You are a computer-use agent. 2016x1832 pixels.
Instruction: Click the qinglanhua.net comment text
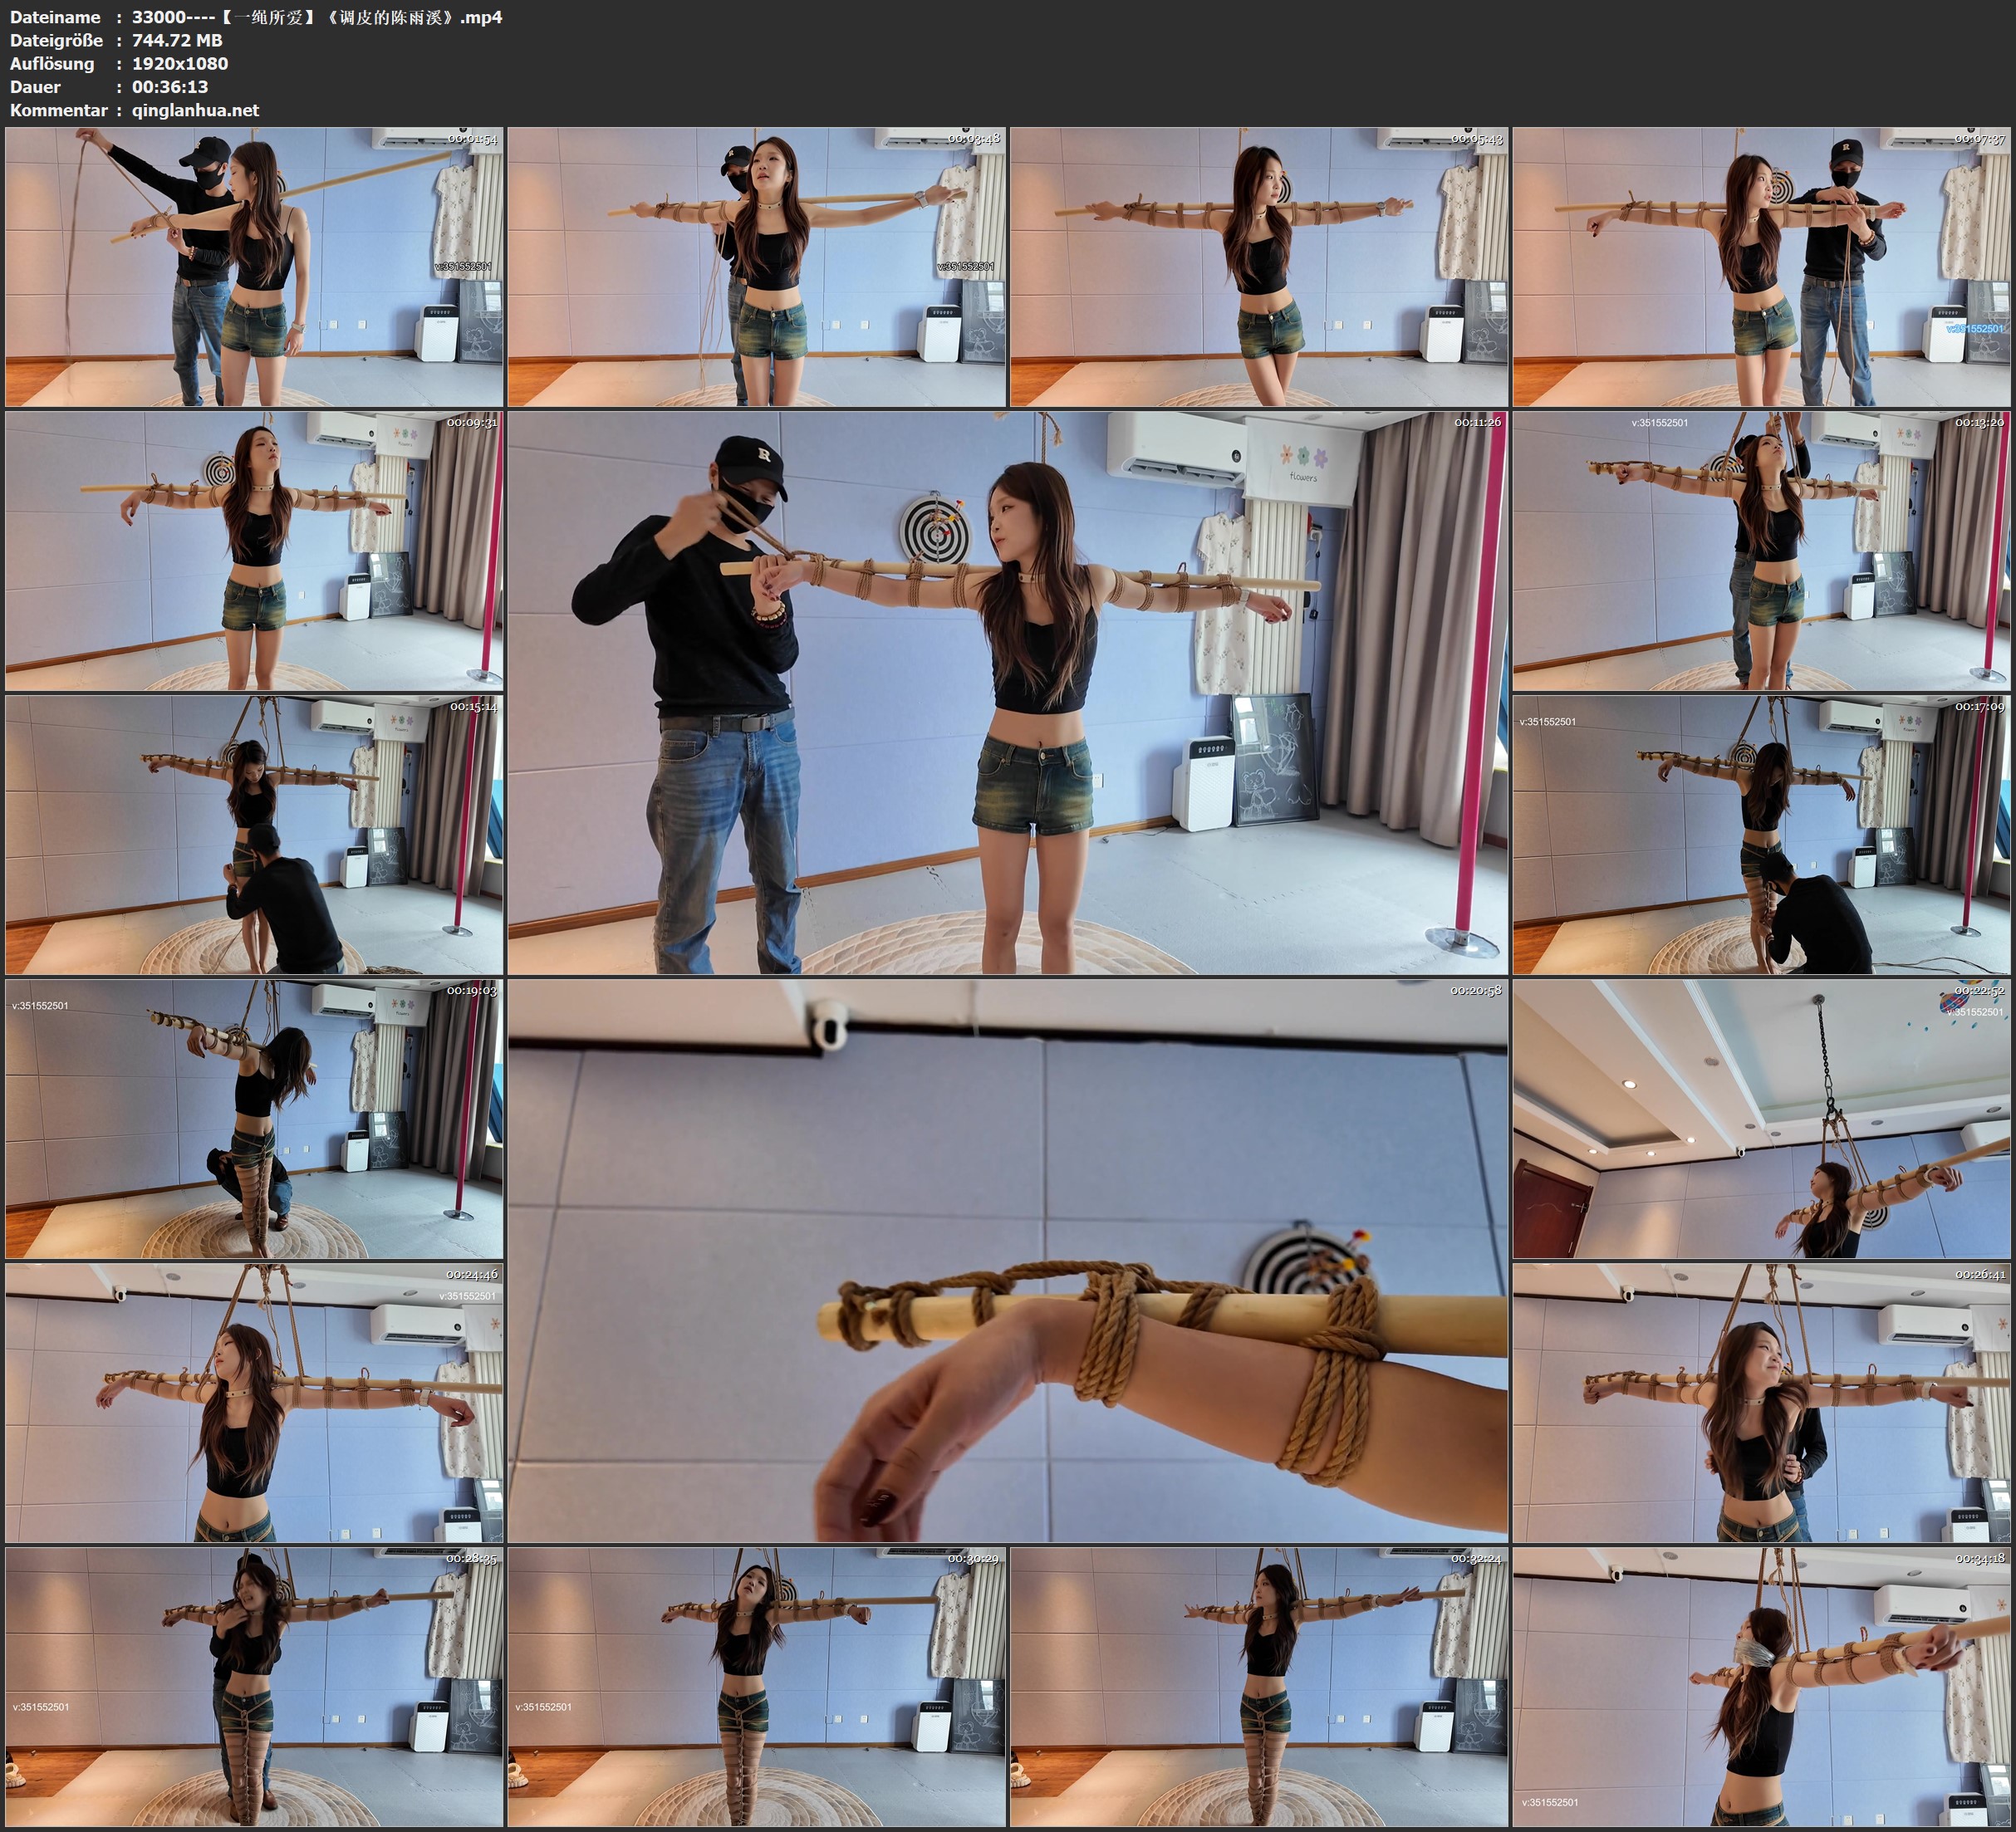click(195, 110)
